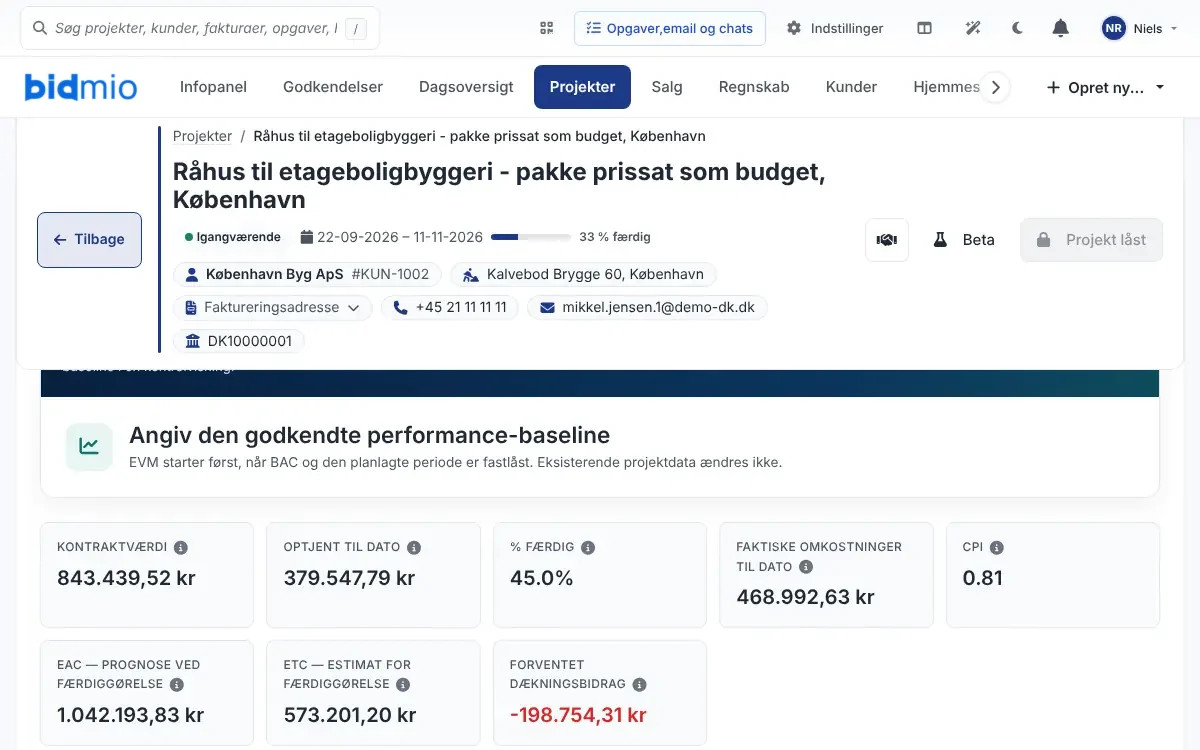Expand the Opret ny dropdown
Viewport: 1200px width, 750px height.
pyautogui.click(x=1105, y=87)
